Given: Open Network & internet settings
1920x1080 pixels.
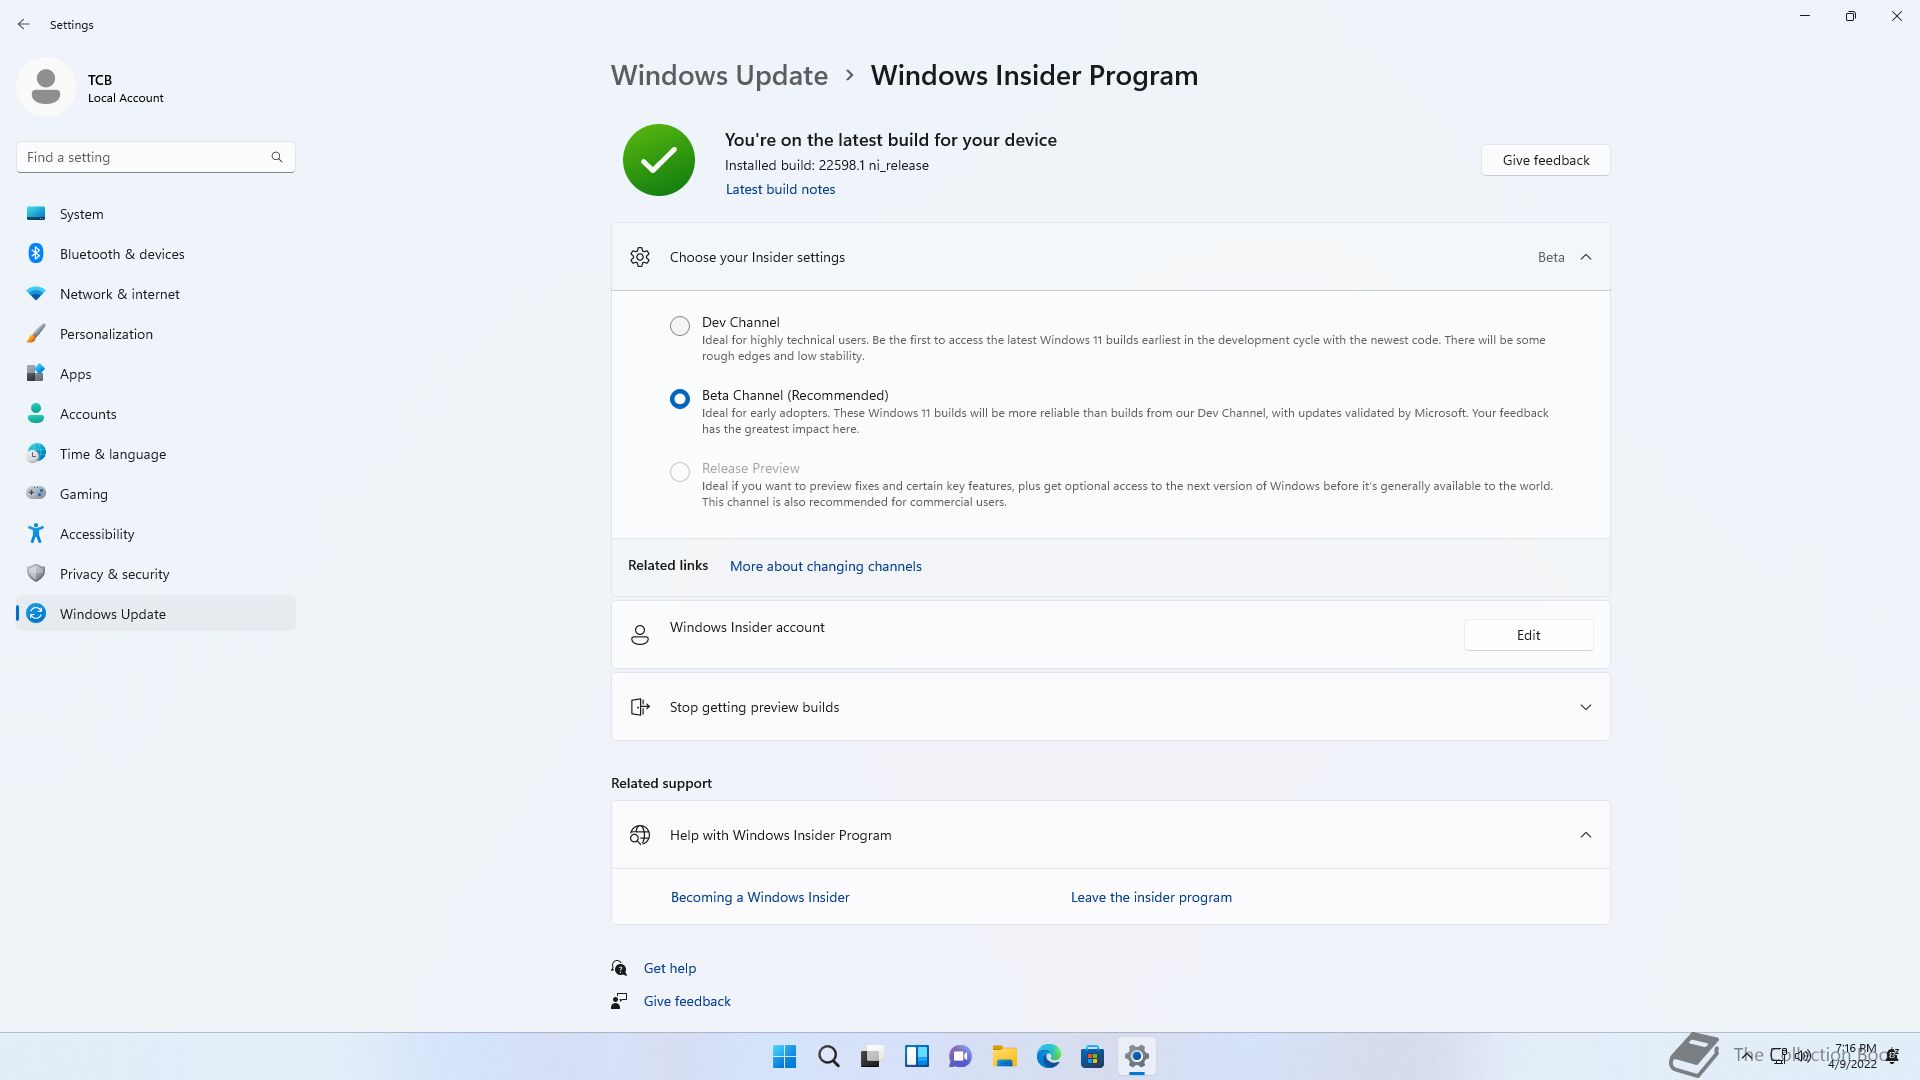Looking at the screenshot, I should [156, 294].
